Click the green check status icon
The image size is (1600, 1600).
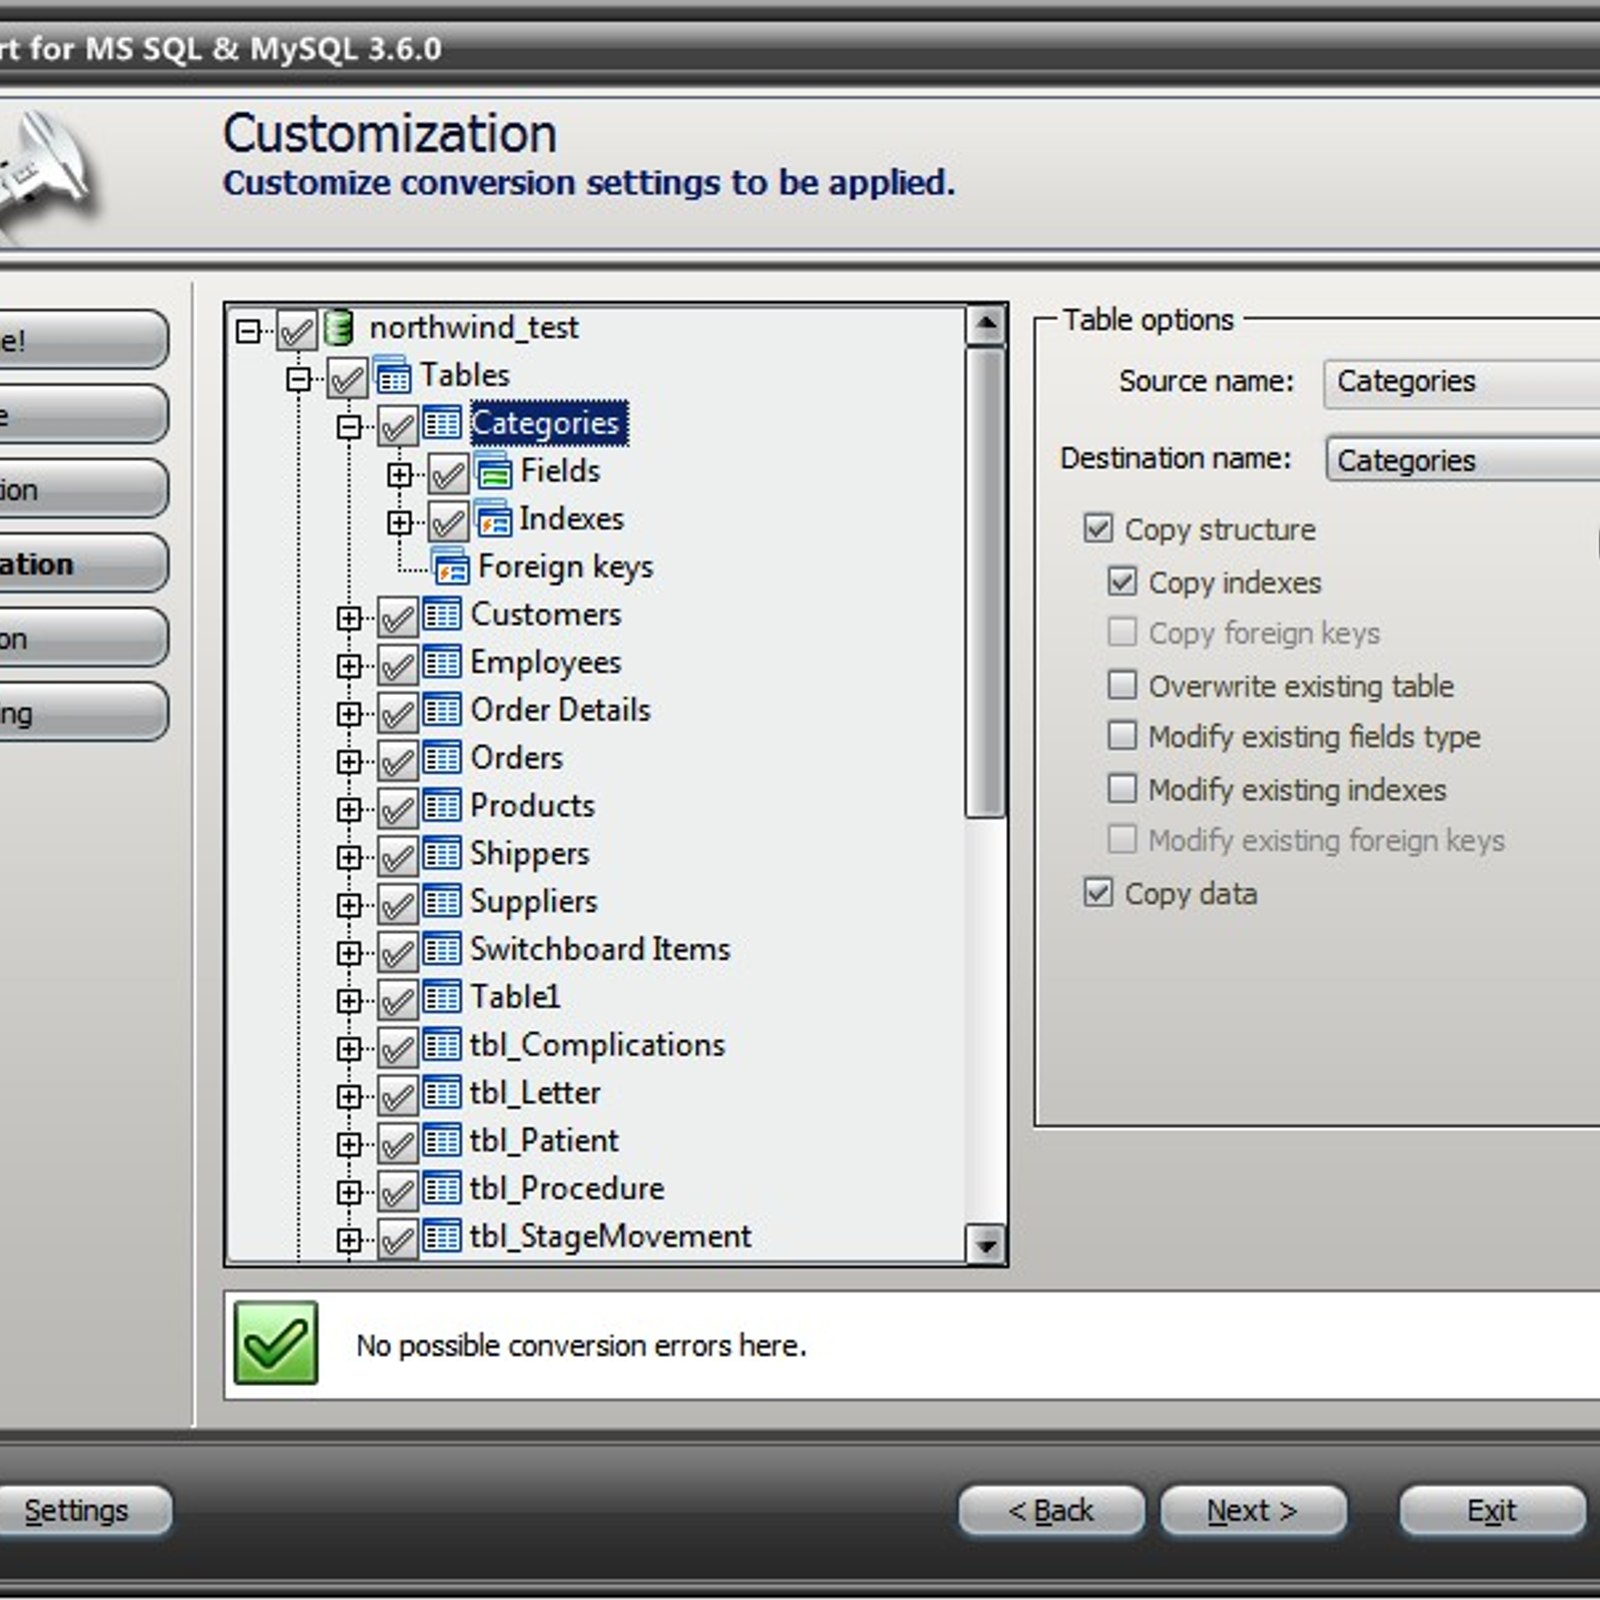coord(276,1343)
